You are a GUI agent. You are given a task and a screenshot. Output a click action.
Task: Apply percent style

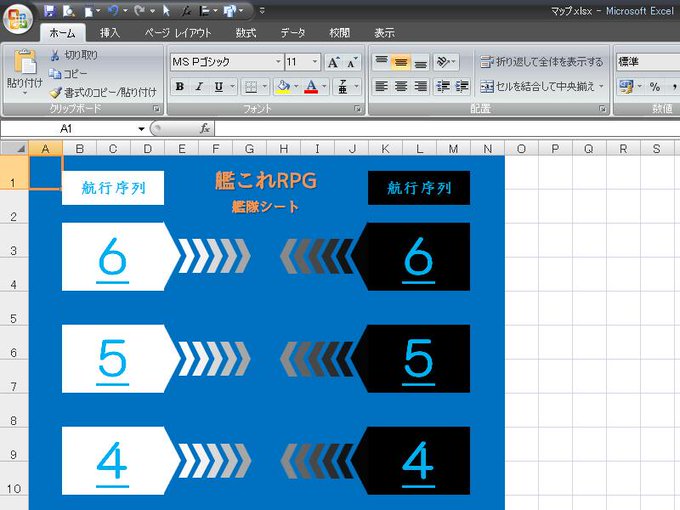click(x=655, y=87)
